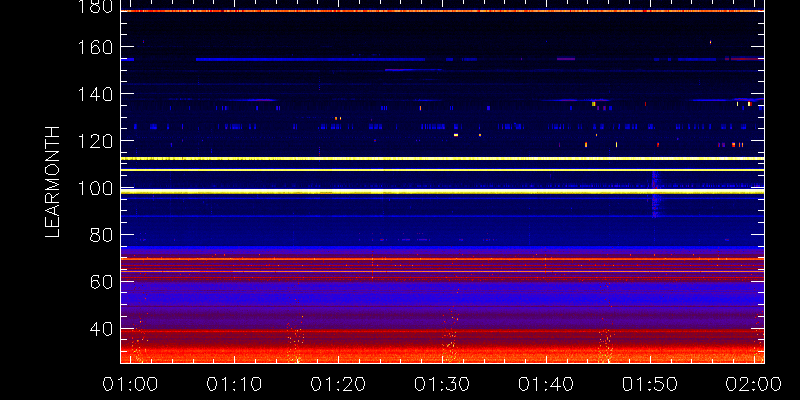The width and height of the screenshot is (800, 400).
Task: Select the 160 frequency axis label
Action: 95,47
